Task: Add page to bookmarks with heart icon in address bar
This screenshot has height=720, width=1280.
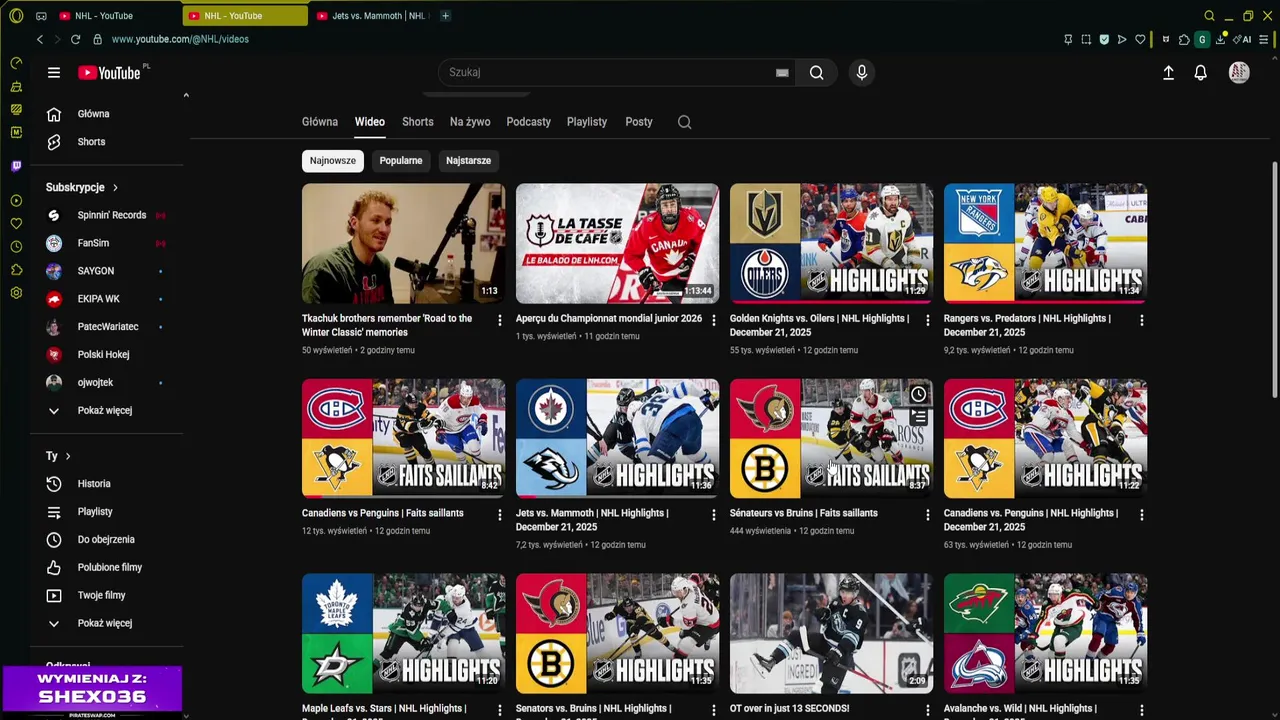Action: 1140,39
